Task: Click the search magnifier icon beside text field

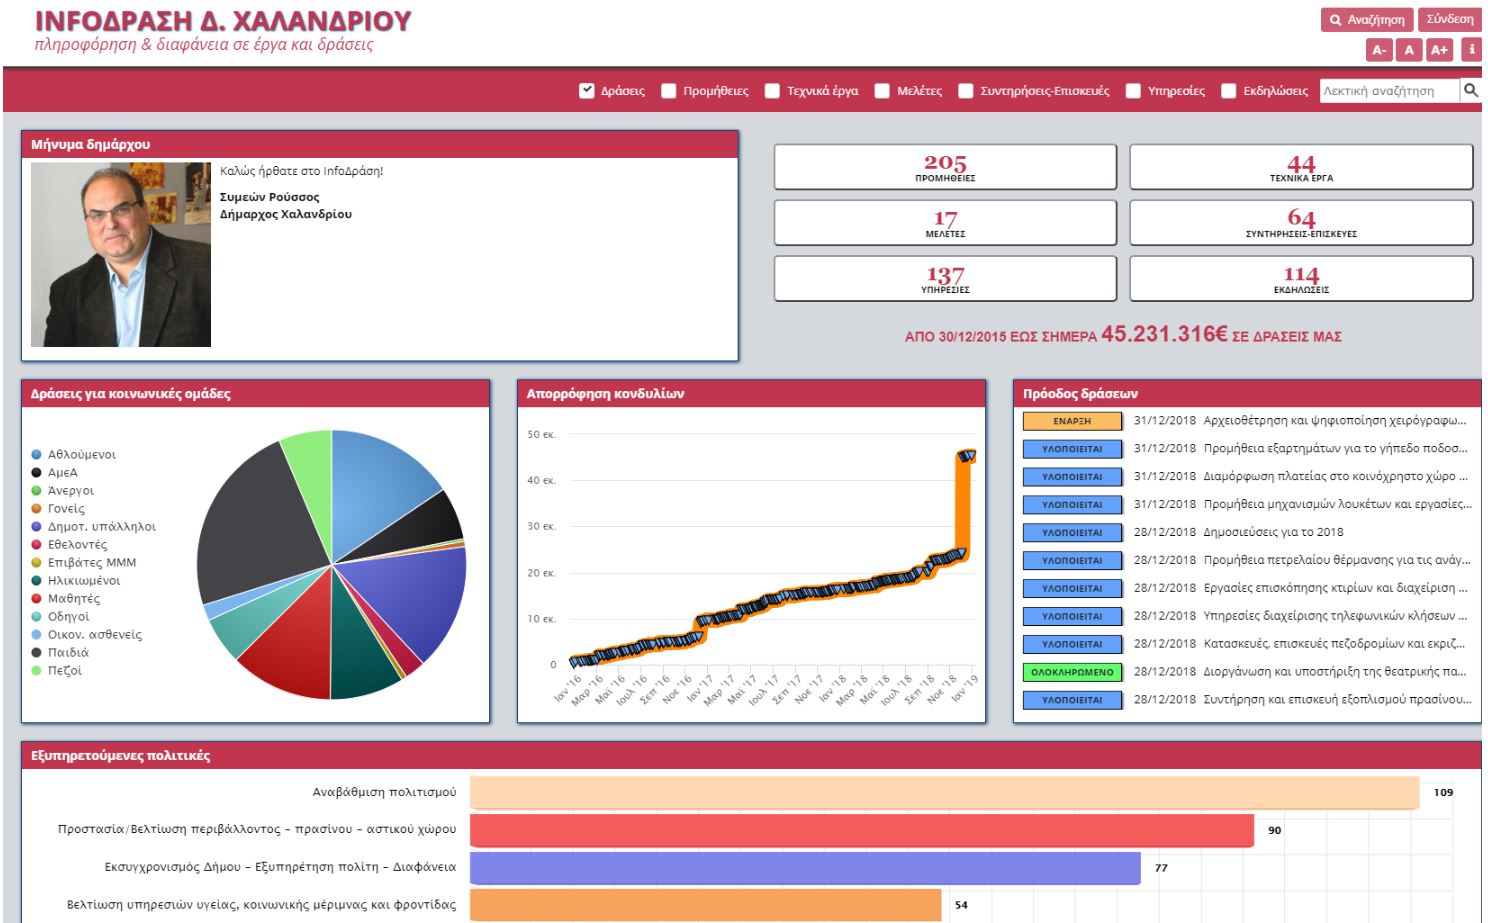Action: pyautogui.click(x=1470, y=91)
